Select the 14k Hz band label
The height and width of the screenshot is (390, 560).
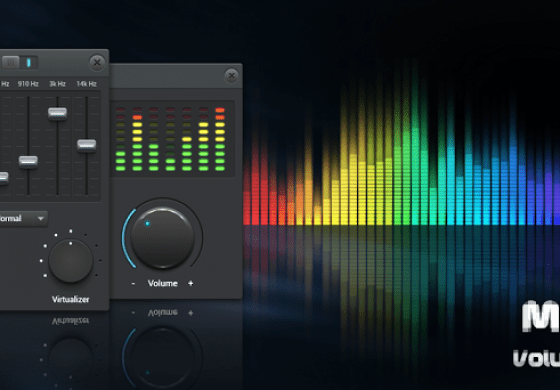(86, 84)
